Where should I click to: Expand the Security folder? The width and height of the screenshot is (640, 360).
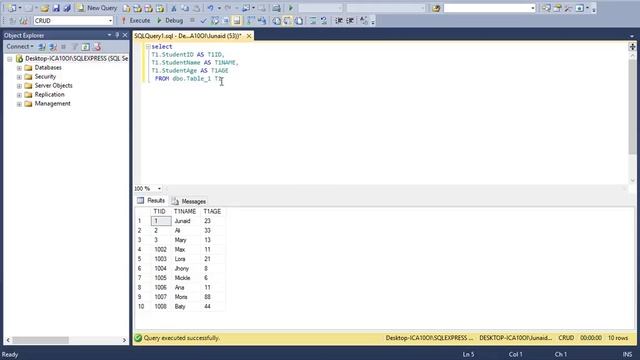[19, 77]
